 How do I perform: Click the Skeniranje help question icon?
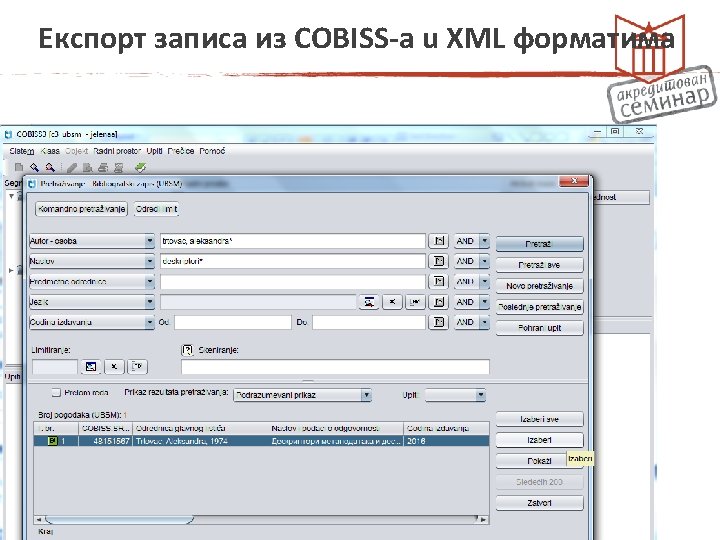click(x=187, y=350)
